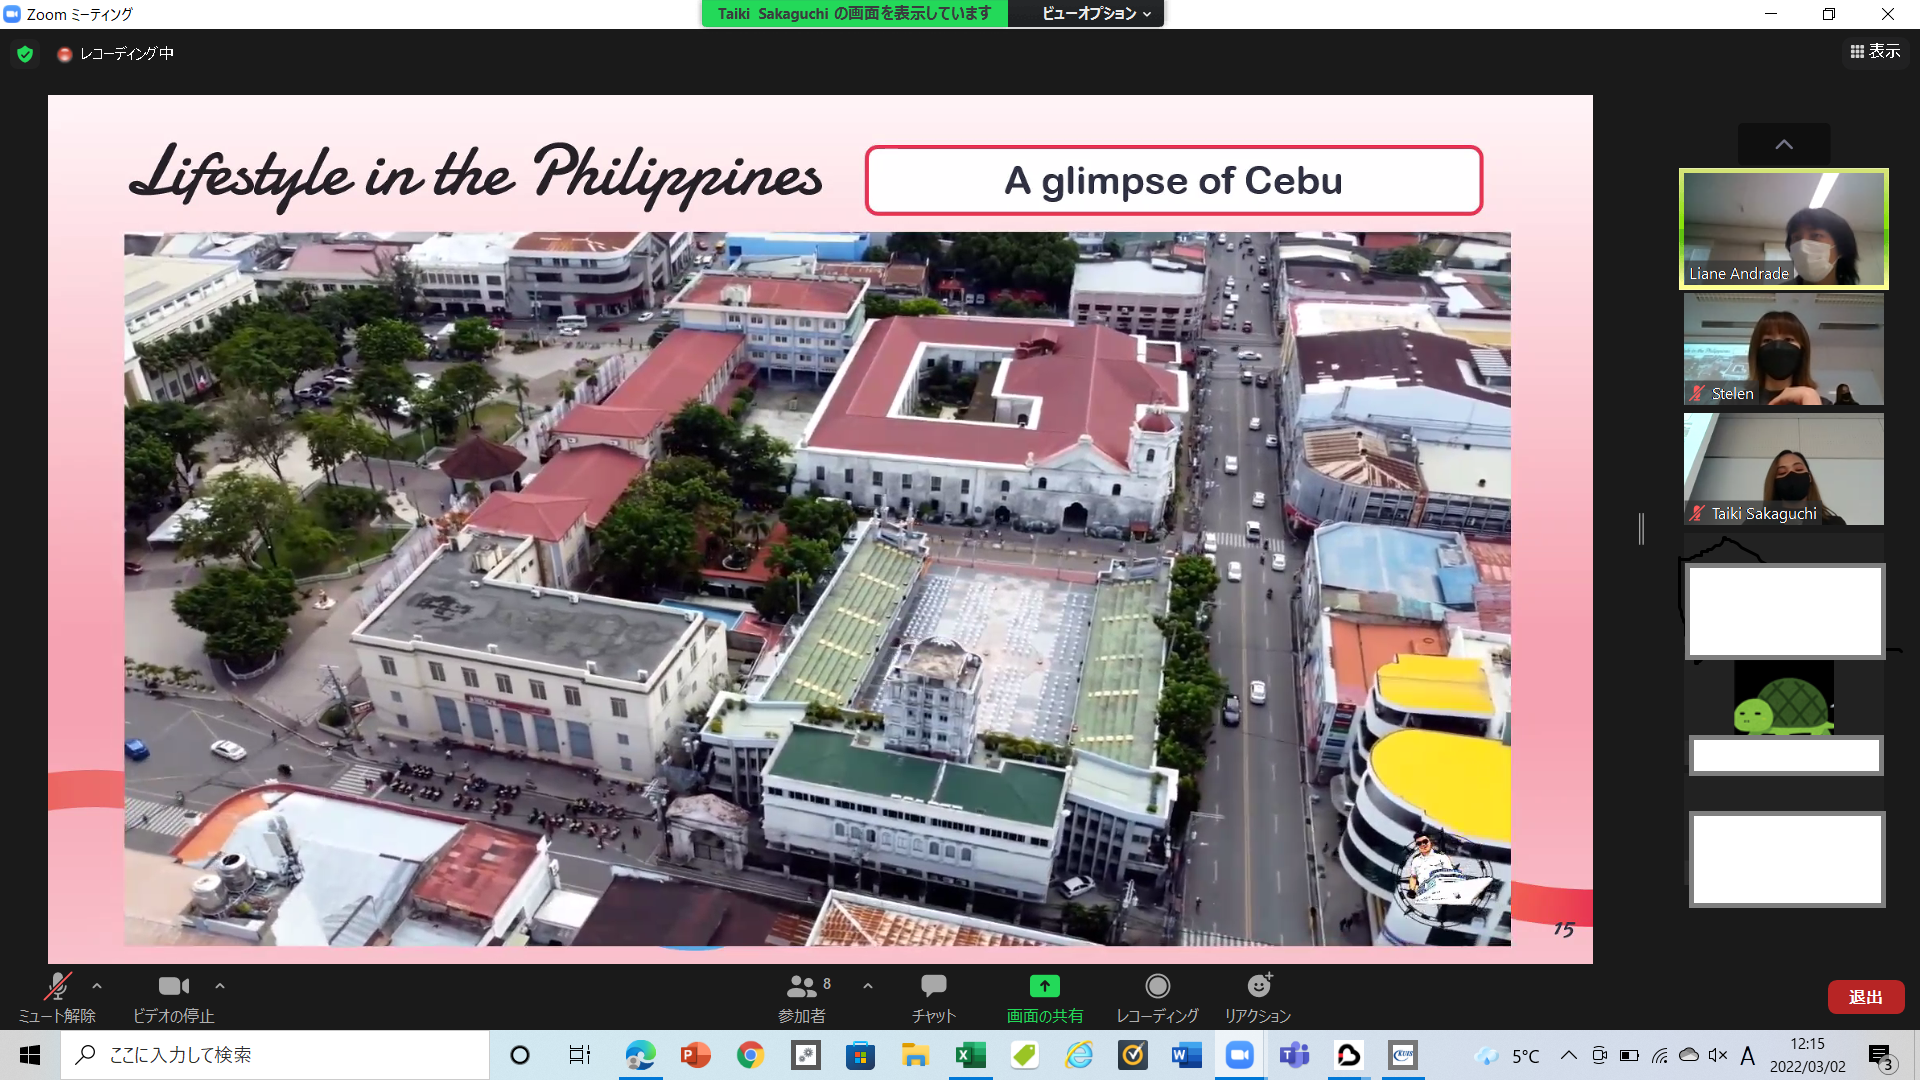Open Microsoft Edge from the taskbar
Viewport: 1920px width, 1080px height.
(640, 1055)
